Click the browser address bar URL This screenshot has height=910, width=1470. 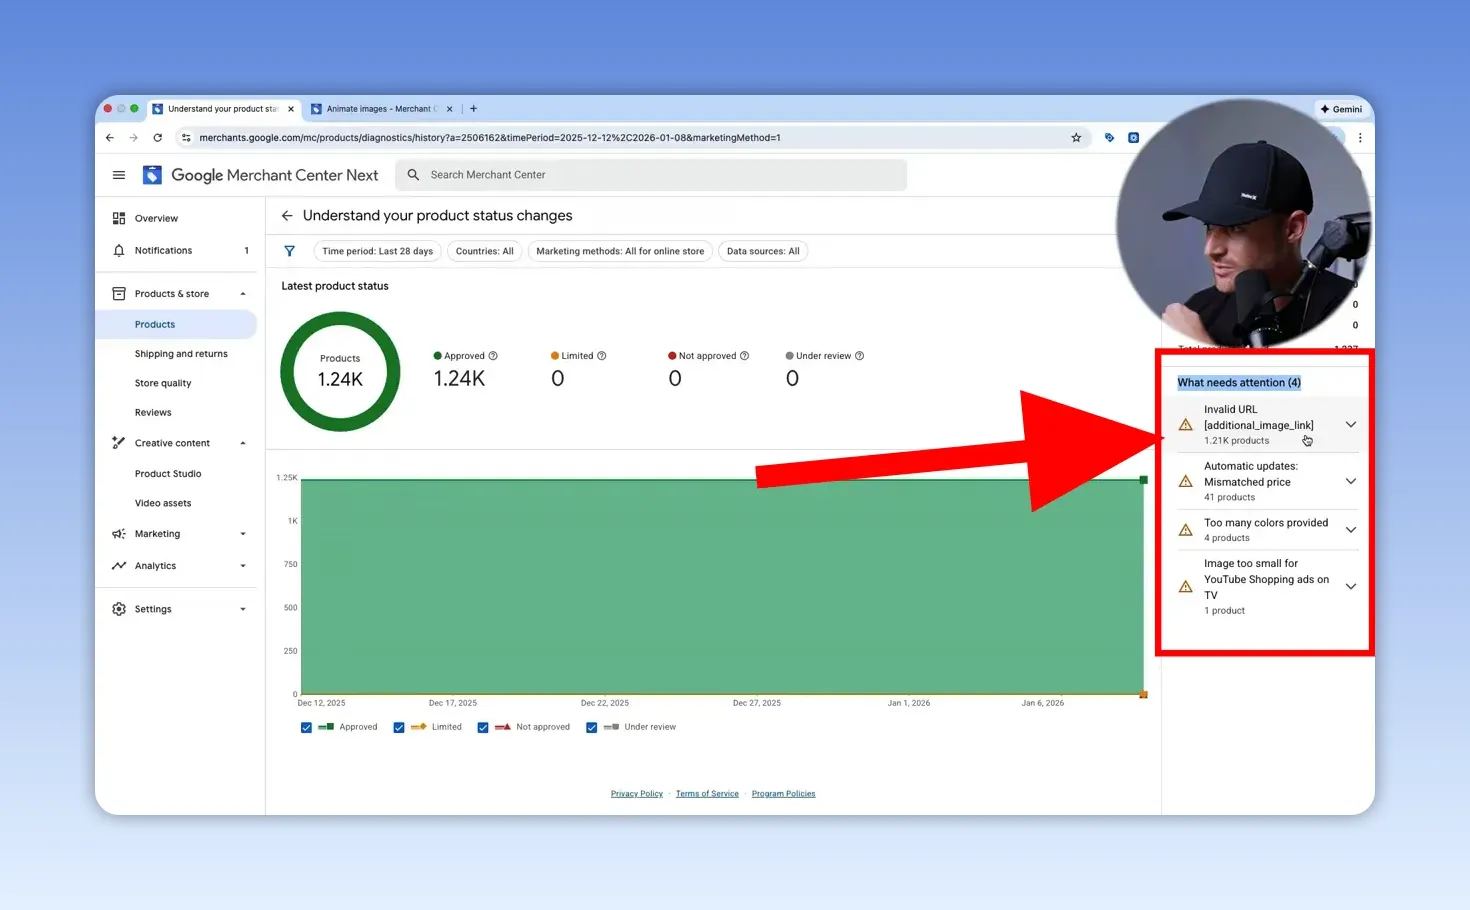coord(490,138)
